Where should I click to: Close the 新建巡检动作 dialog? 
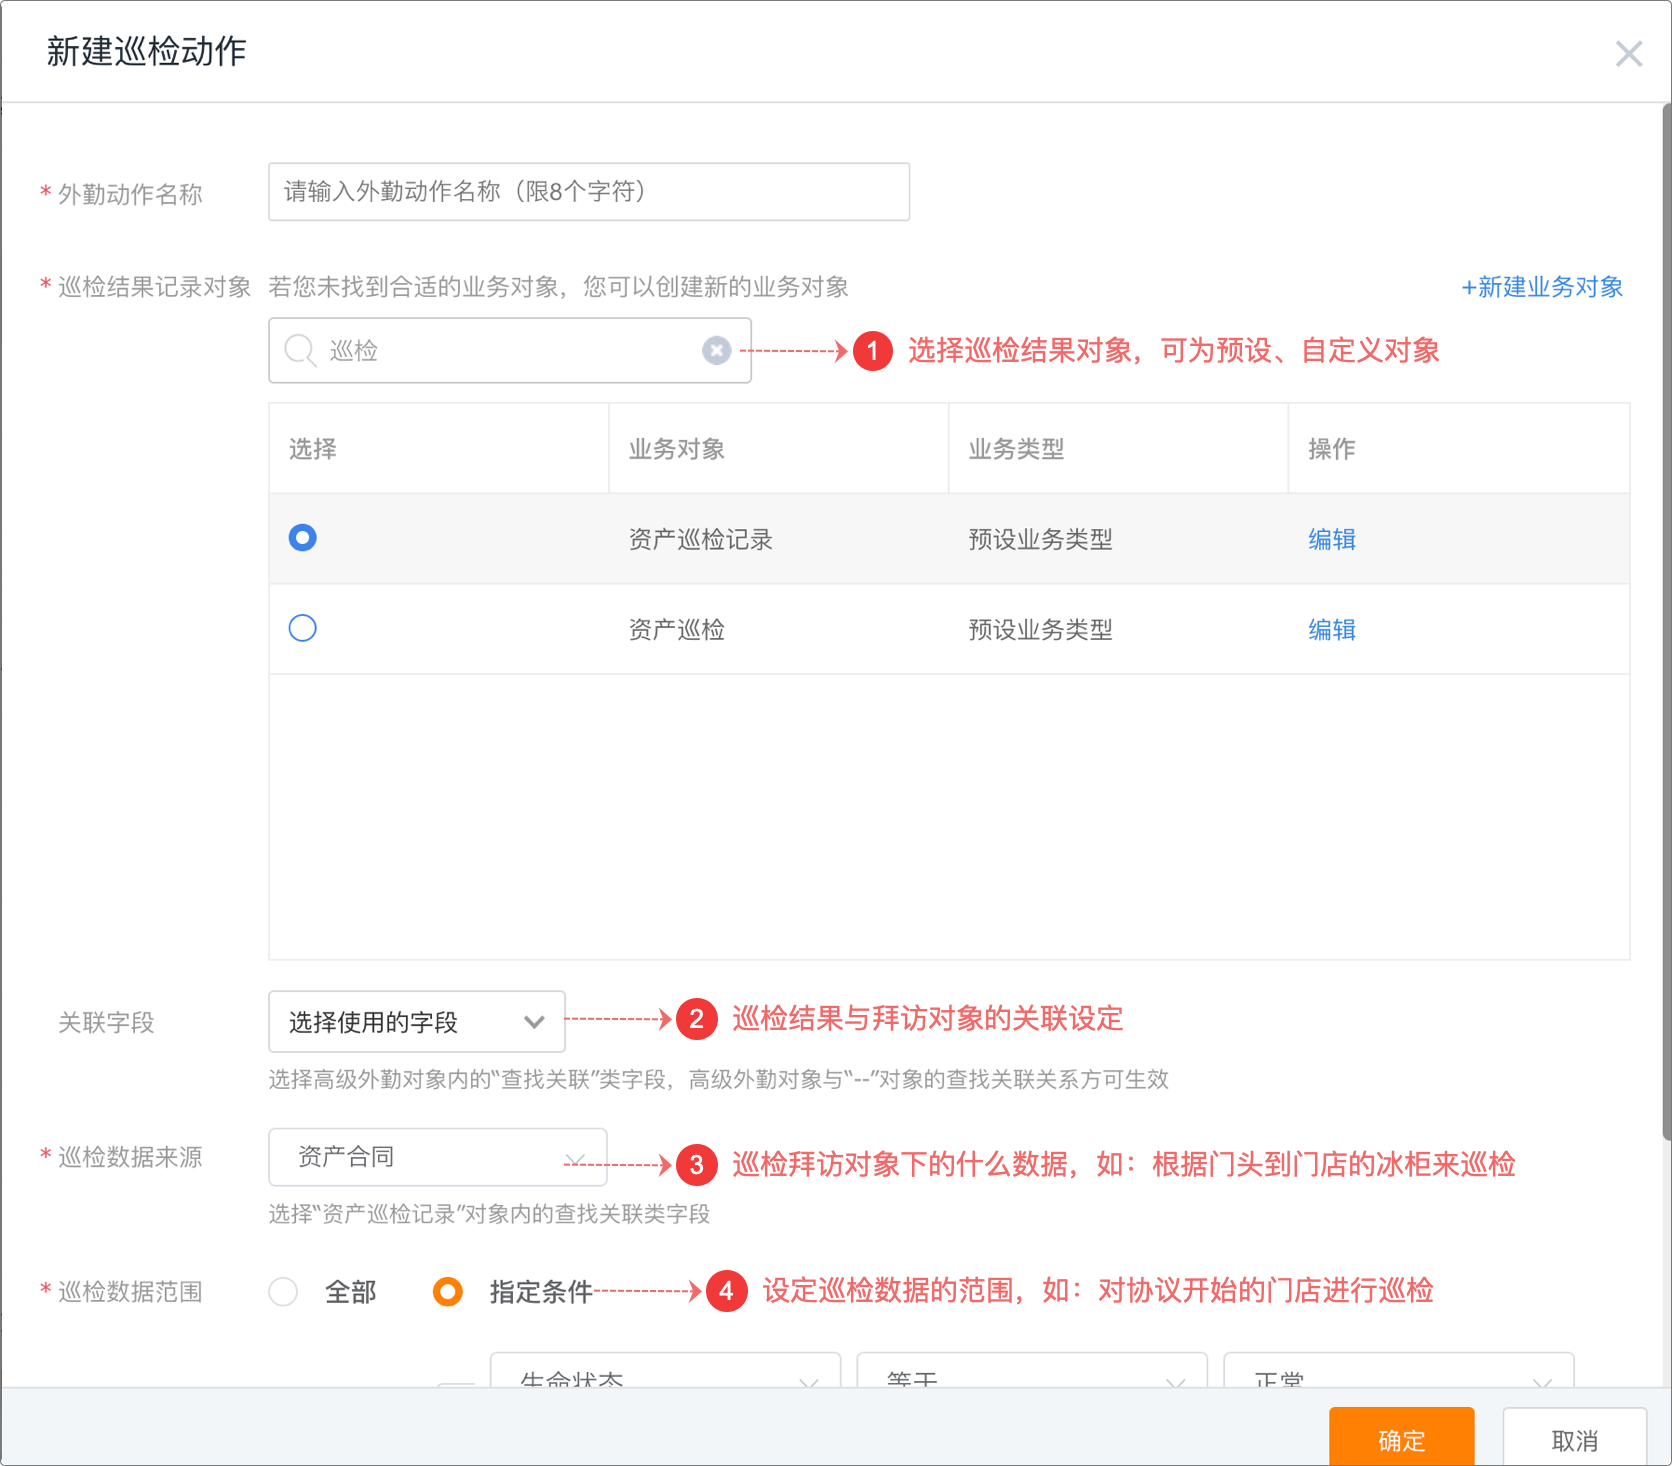click(1628, 54)
